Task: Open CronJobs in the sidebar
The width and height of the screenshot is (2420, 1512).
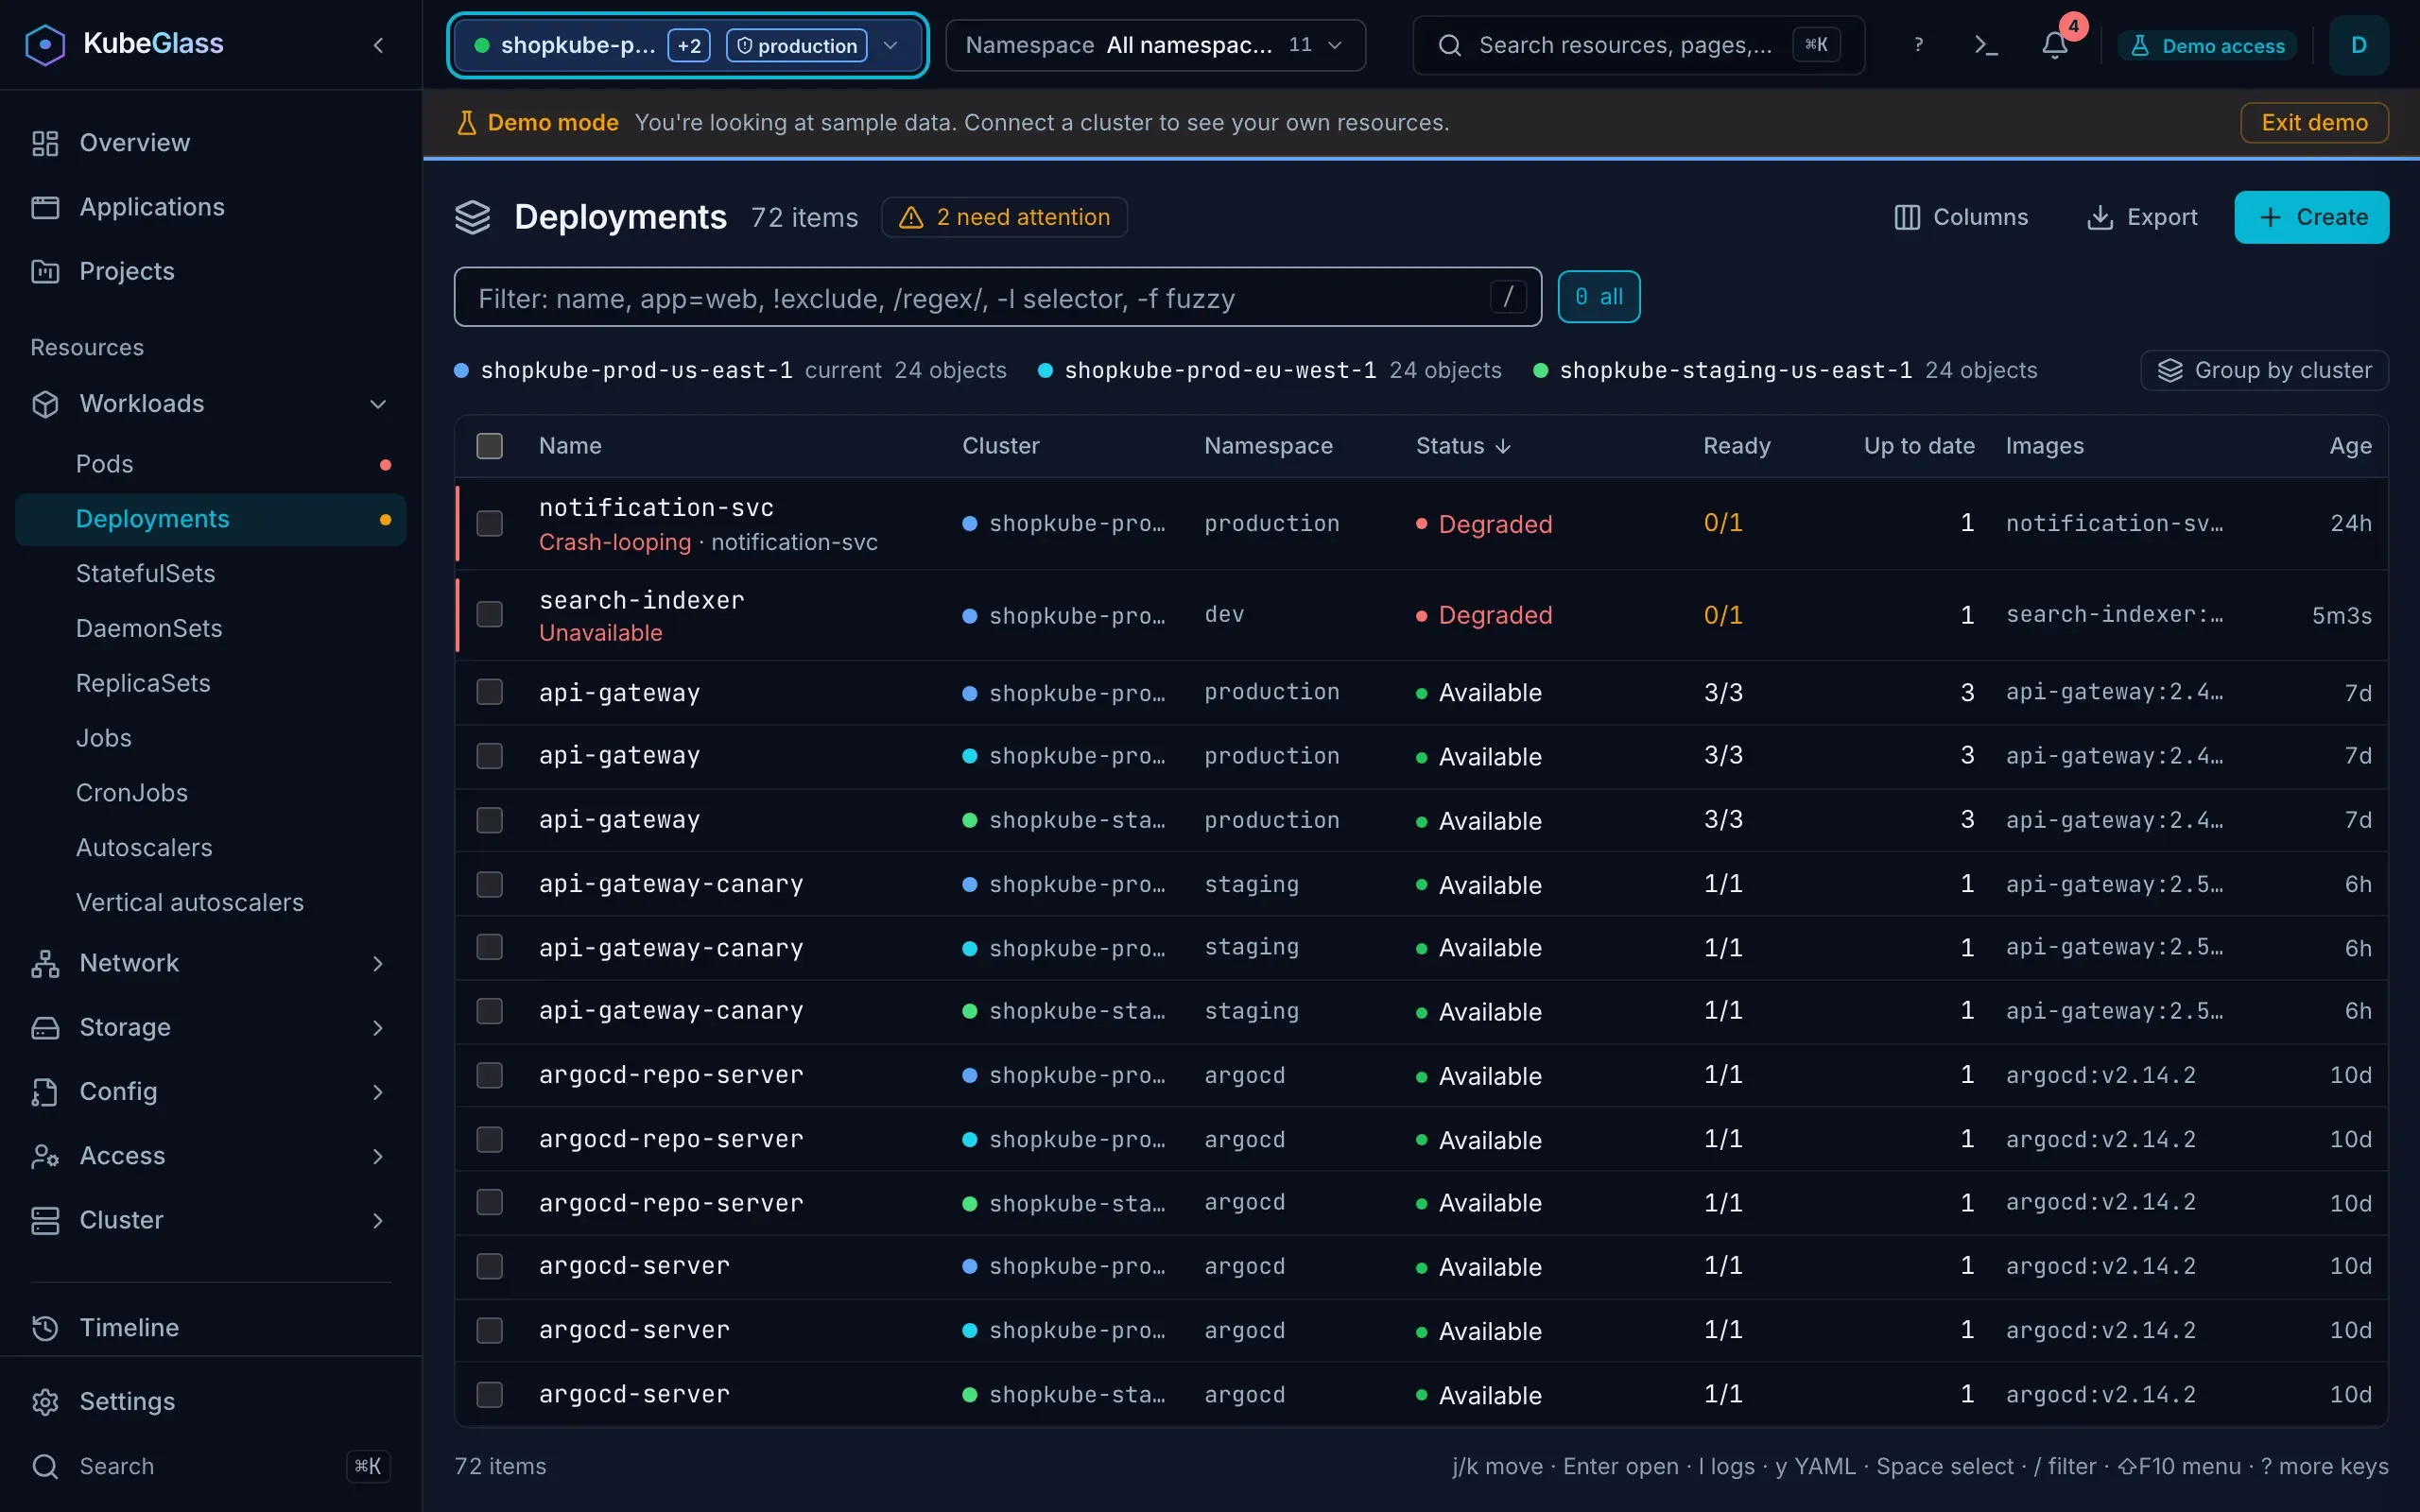Action: pos(210,793)
